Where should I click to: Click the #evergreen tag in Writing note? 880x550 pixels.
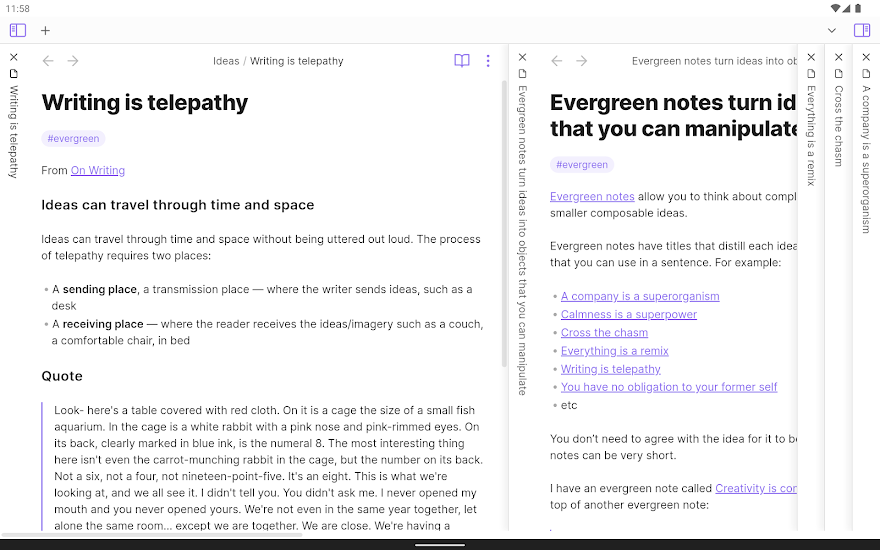click(73, 139)
